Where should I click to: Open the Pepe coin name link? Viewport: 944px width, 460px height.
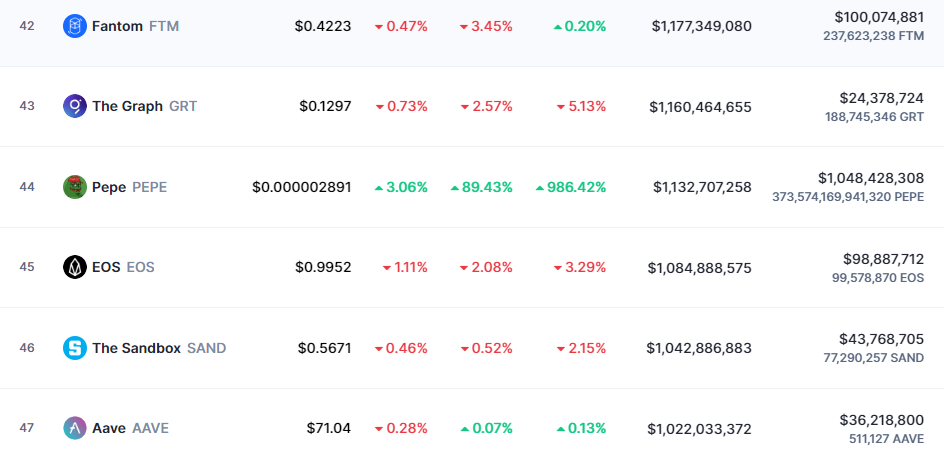109,187
